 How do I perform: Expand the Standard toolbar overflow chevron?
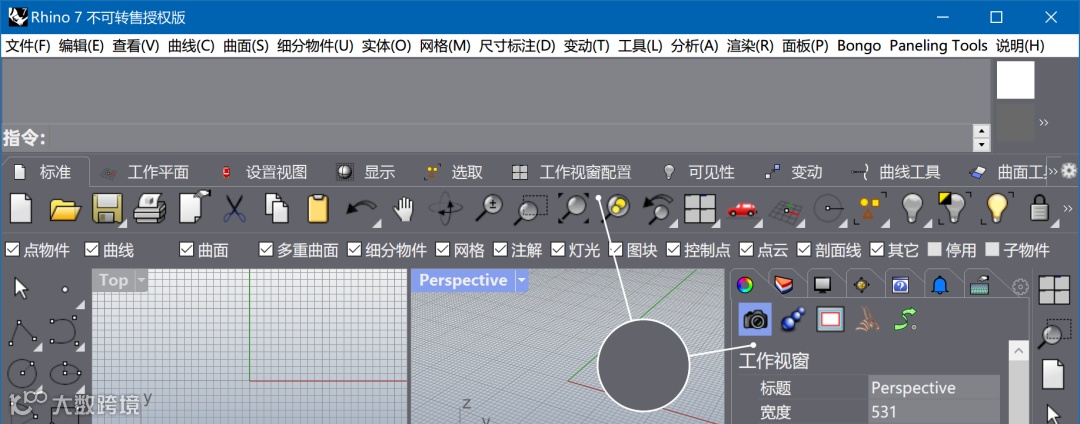pyautogui.click(x=1068, y=209)
